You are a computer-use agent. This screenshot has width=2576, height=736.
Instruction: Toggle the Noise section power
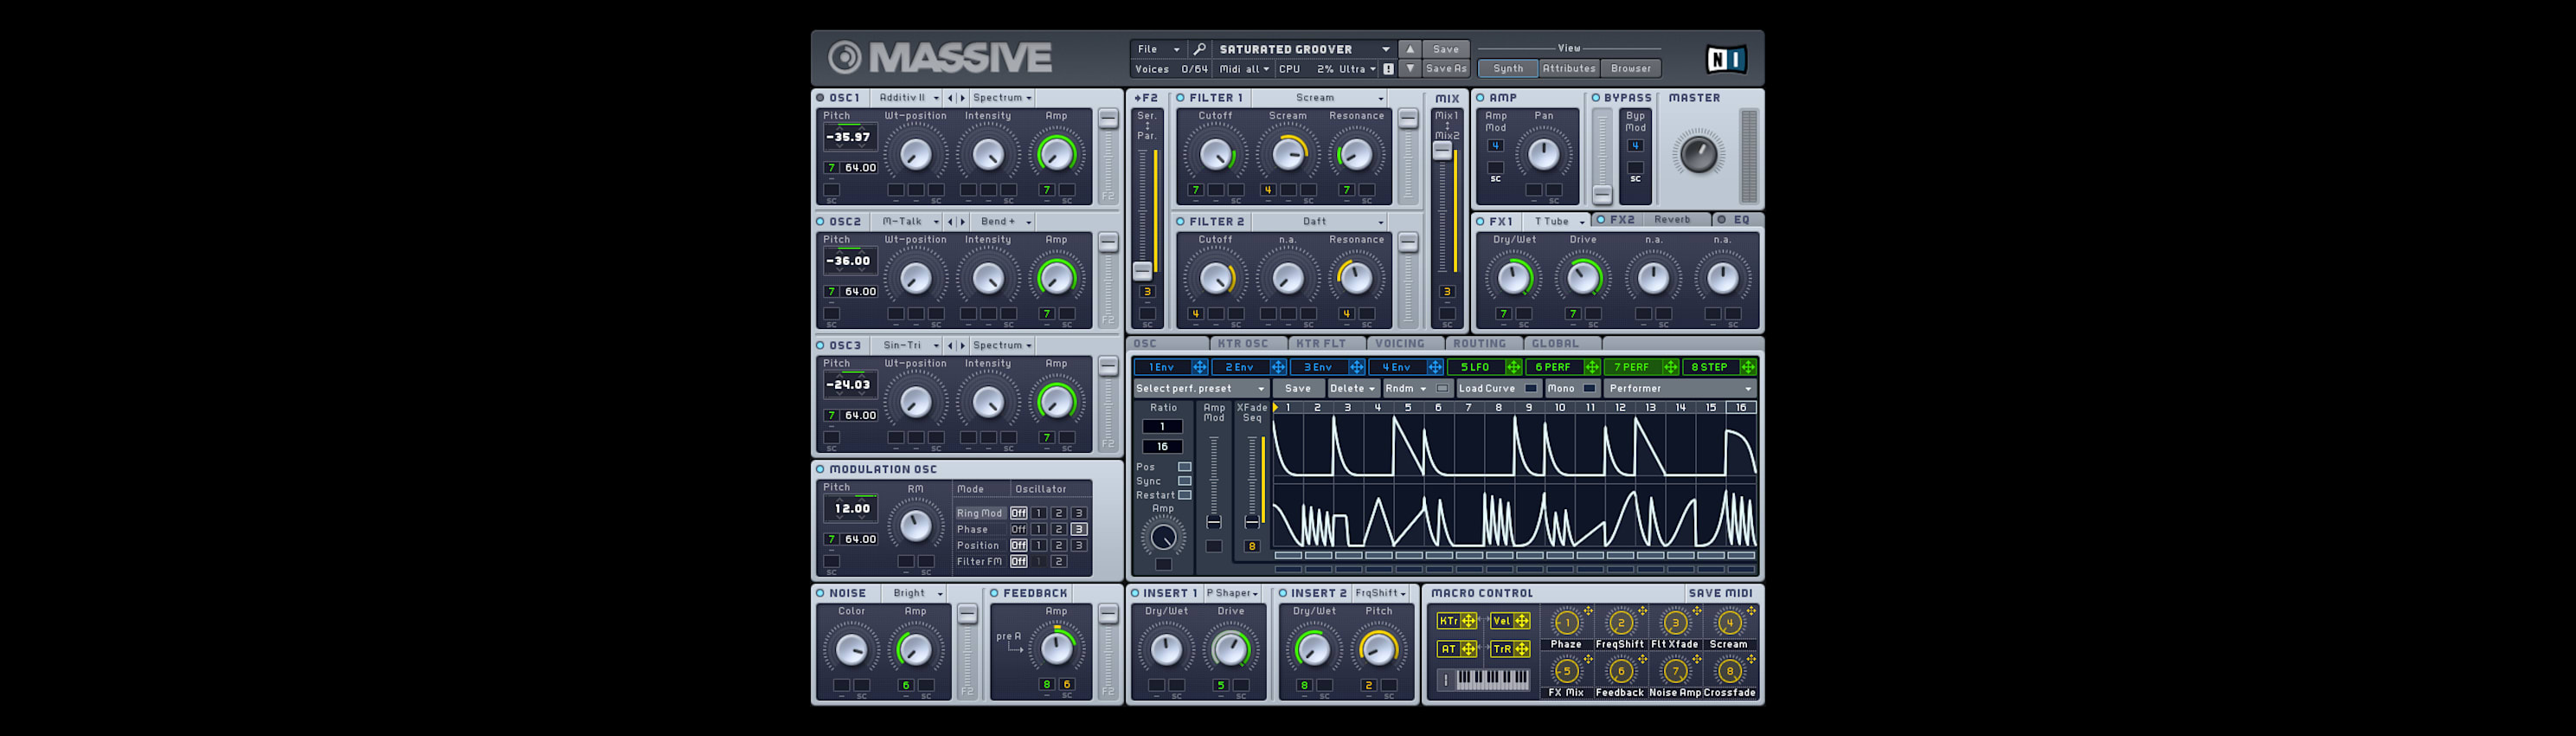(820, 593)
